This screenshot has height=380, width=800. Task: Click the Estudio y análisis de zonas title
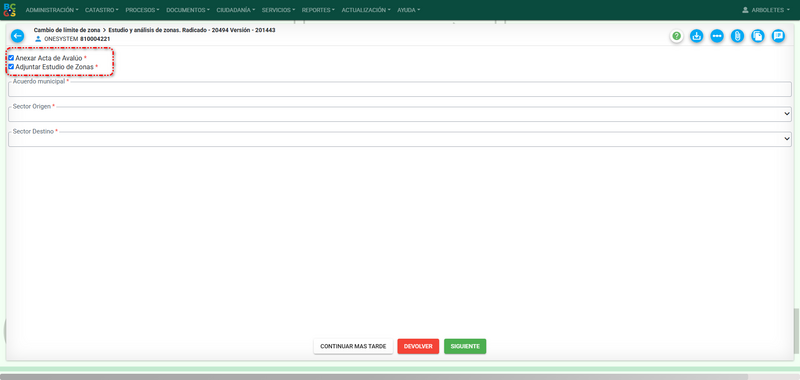click(144, 30)
